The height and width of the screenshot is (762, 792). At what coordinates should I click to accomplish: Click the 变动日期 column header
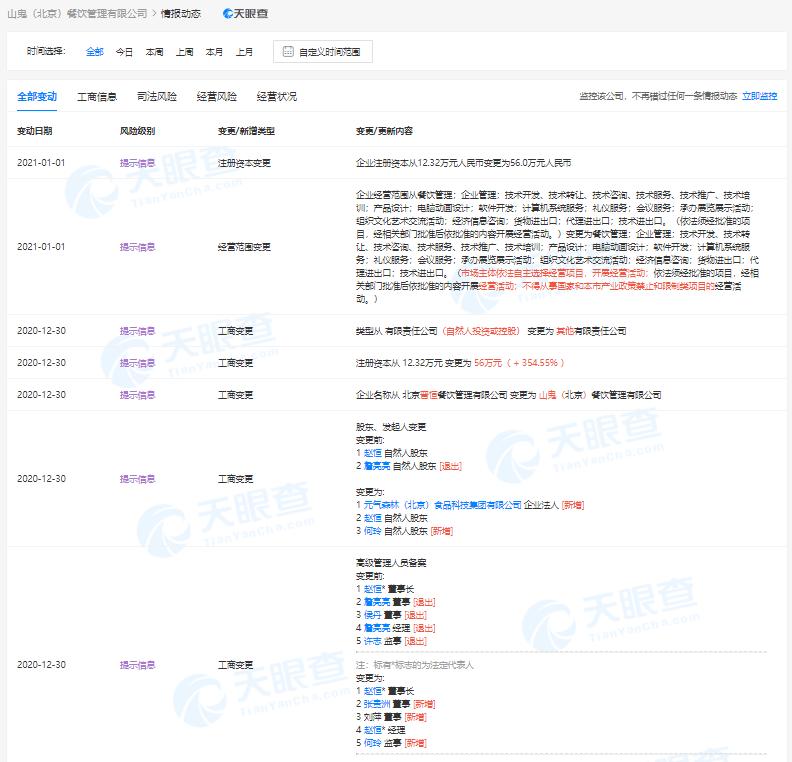(x=35, y=131)
